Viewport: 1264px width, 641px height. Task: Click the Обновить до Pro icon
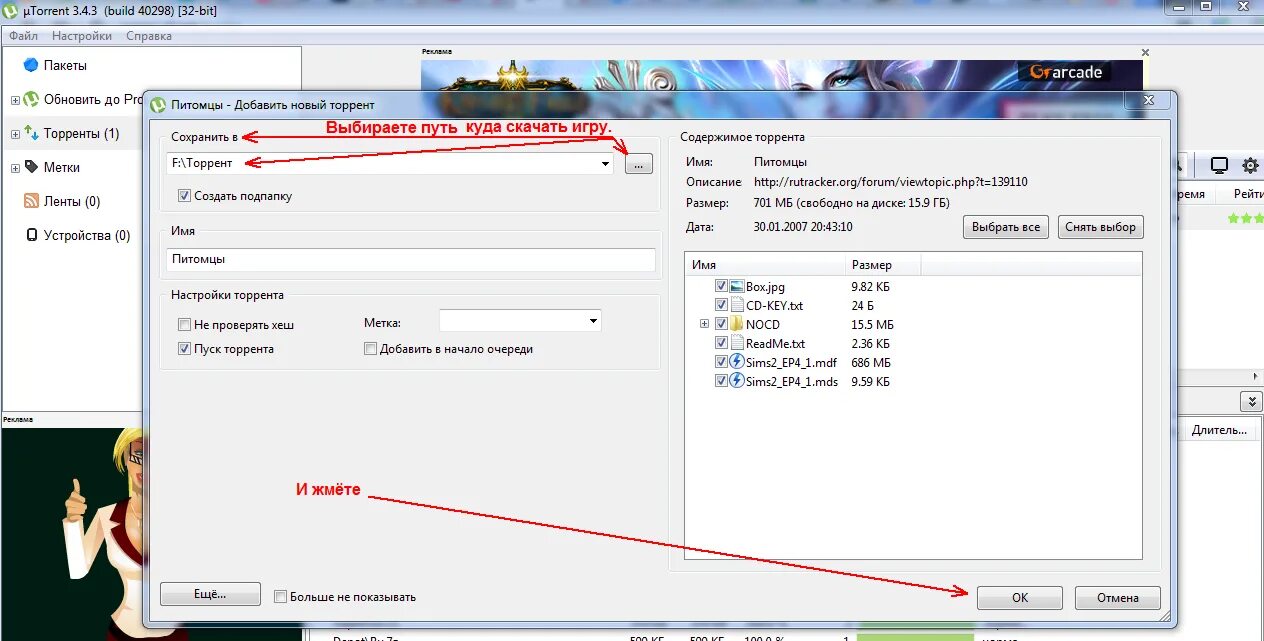pyautogui.click(x=31, y=99)
